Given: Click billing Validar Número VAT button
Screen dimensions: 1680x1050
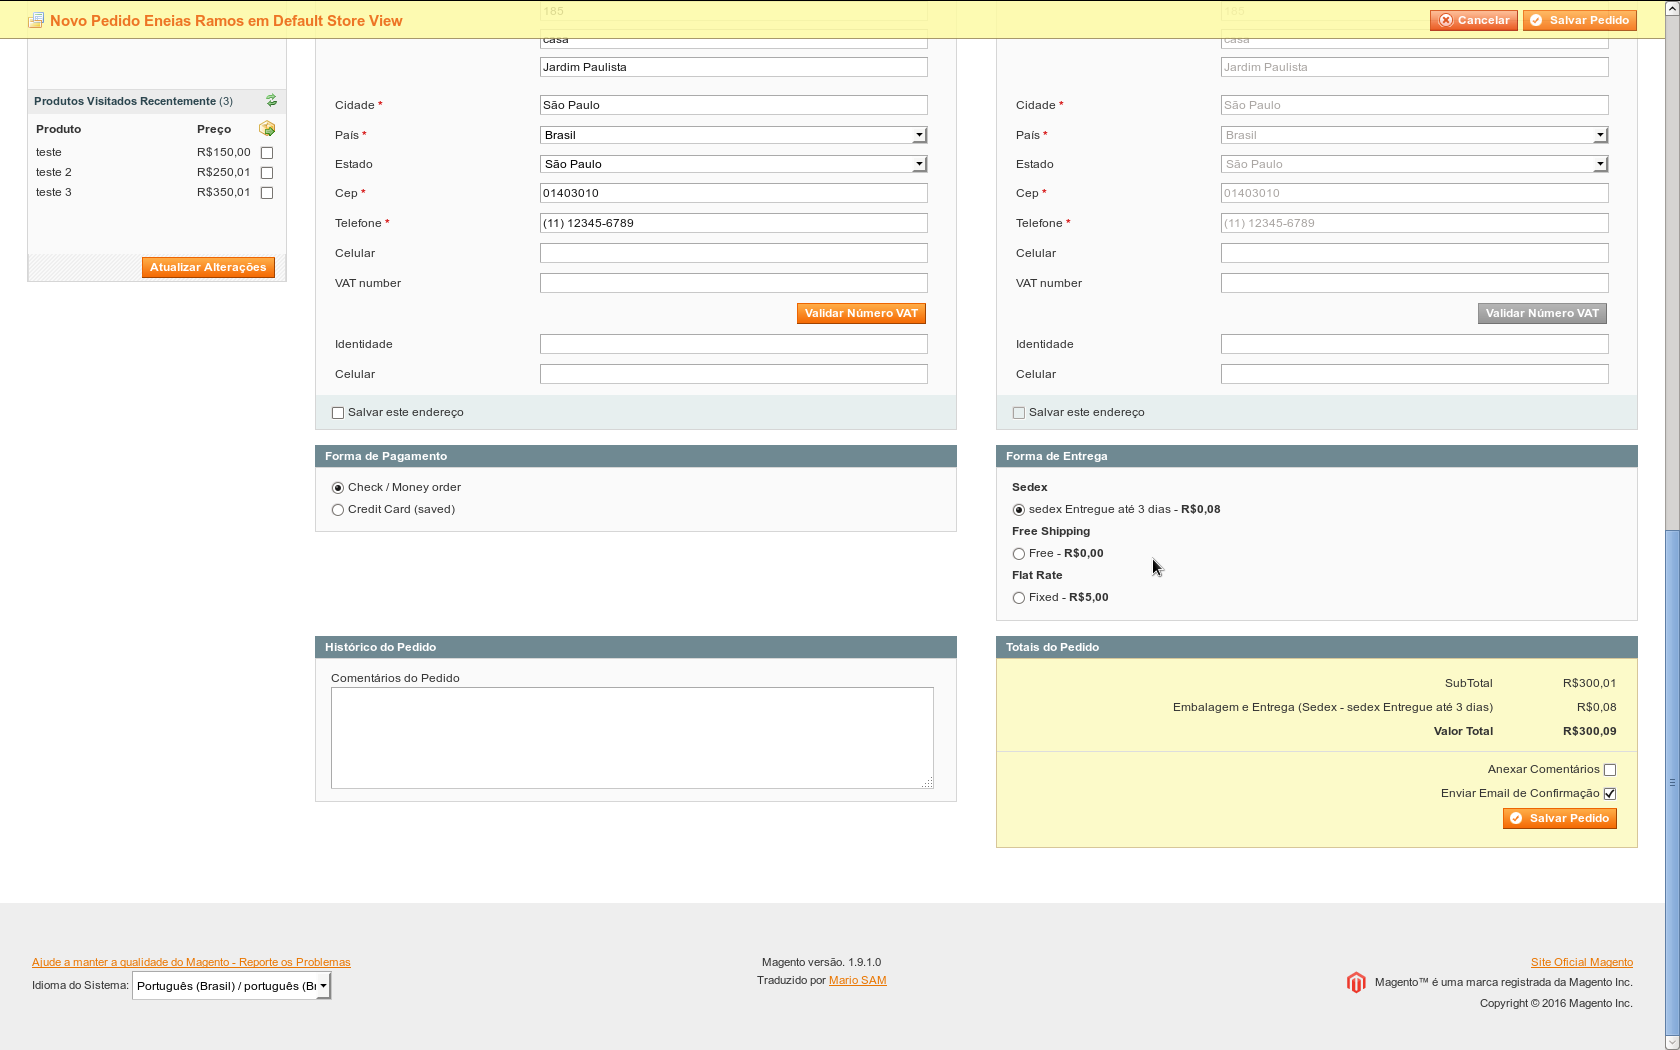Looking at the screenshot, I should (861, 313).
